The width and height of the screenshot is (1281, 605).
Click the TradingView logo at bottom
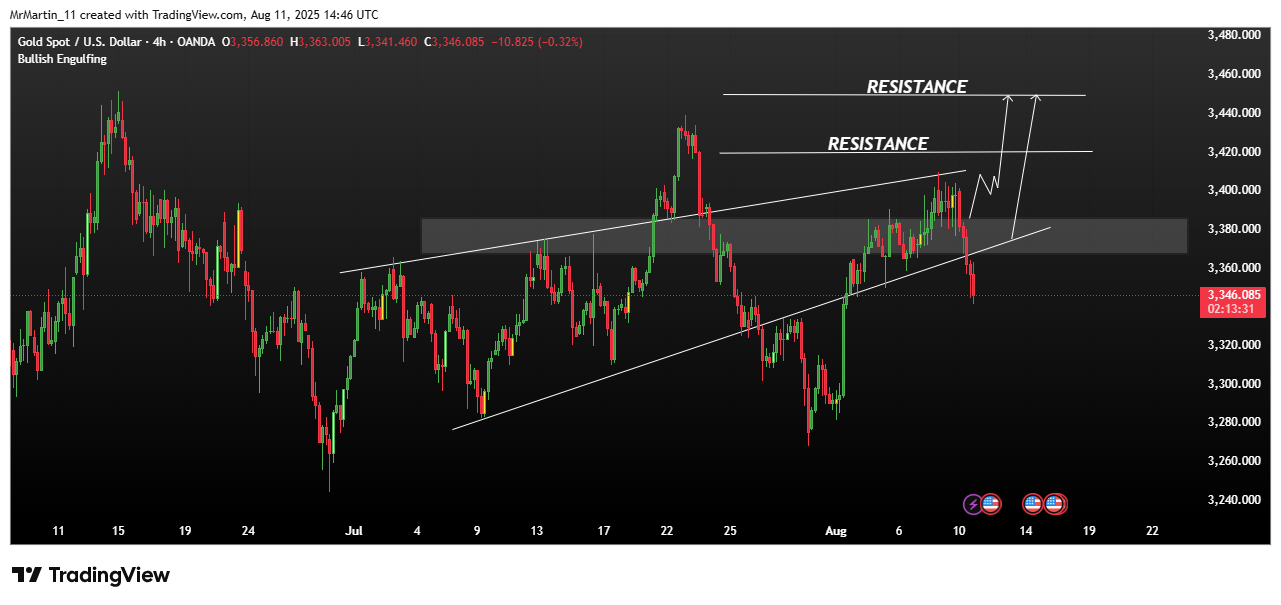pyautogui.click(x=91, y=575)
